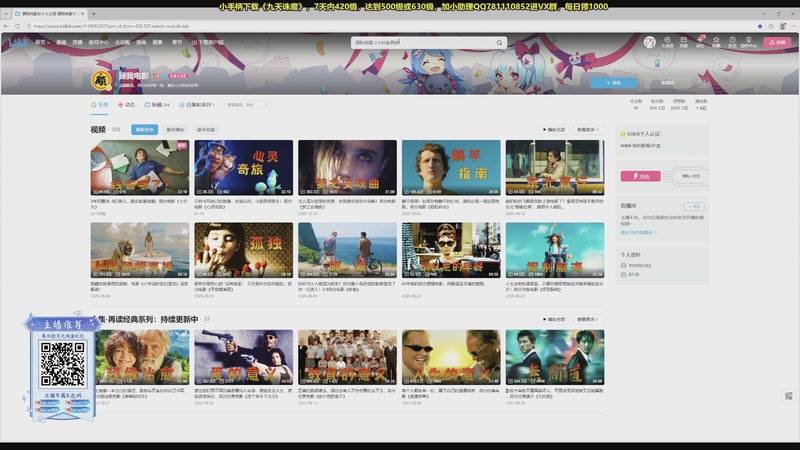This screenshot has width=800, height=450.
Task: Switch to the 投稿 tab
Action: pyautogui.click(x=156, y=104)
